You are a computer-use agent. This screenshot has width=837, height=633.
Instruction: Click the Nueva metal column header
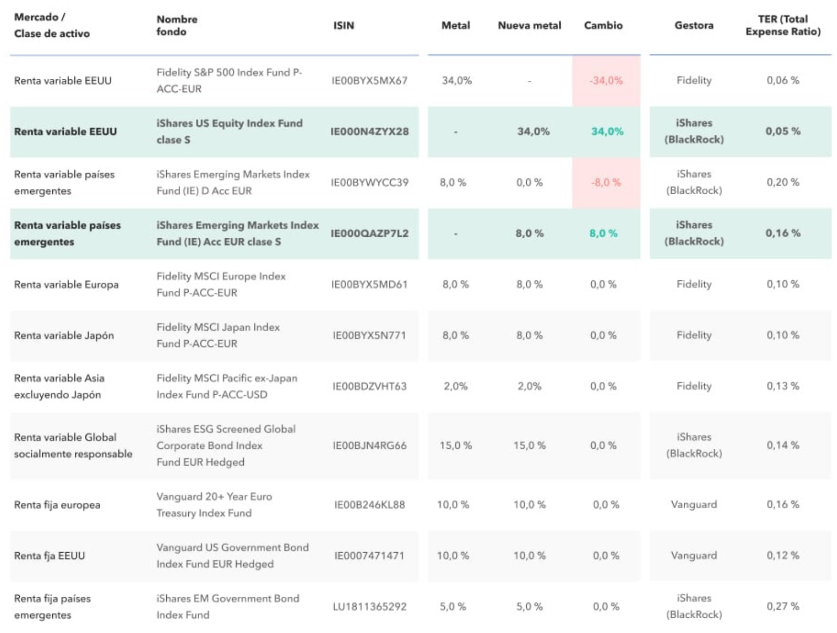pyautogui.click(x=529, y=26)
